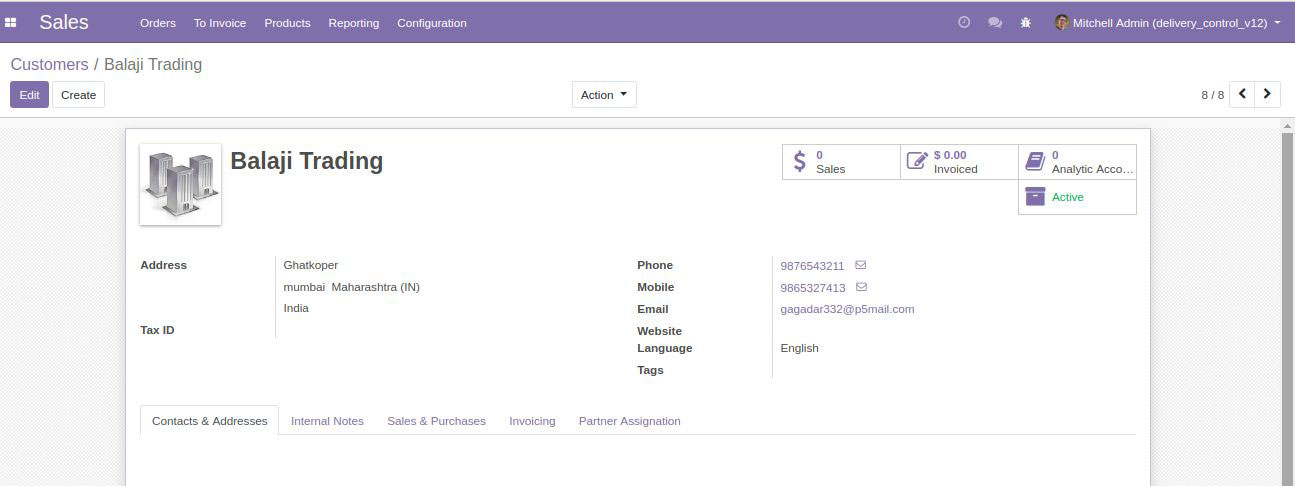
Task: Expand Mitchell Admin user menu
Action: point(1168,22)
